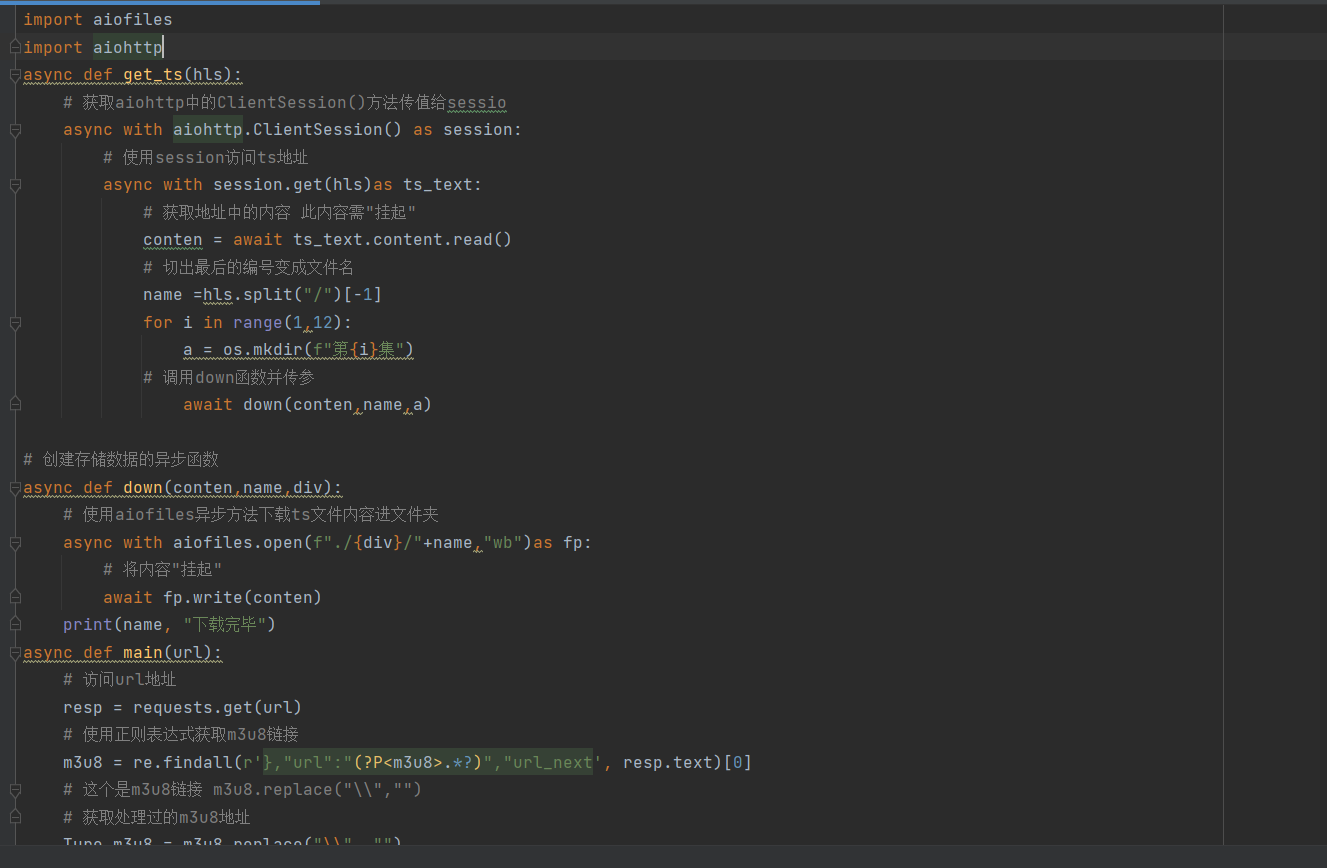The height and width of the screenshot is (868, 1327).
Task: Click 'down(conten,name,a)' in the await line
Action: pos(337,405)
